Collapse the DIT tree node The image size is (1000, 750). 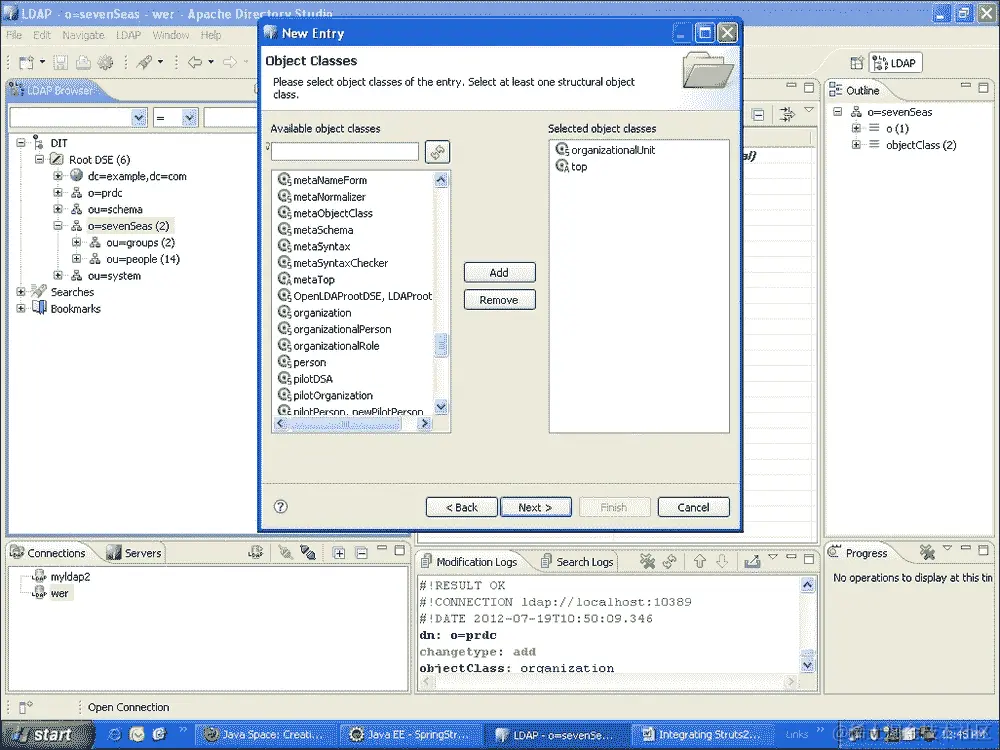pyautogui.click(x=21, y=143)
